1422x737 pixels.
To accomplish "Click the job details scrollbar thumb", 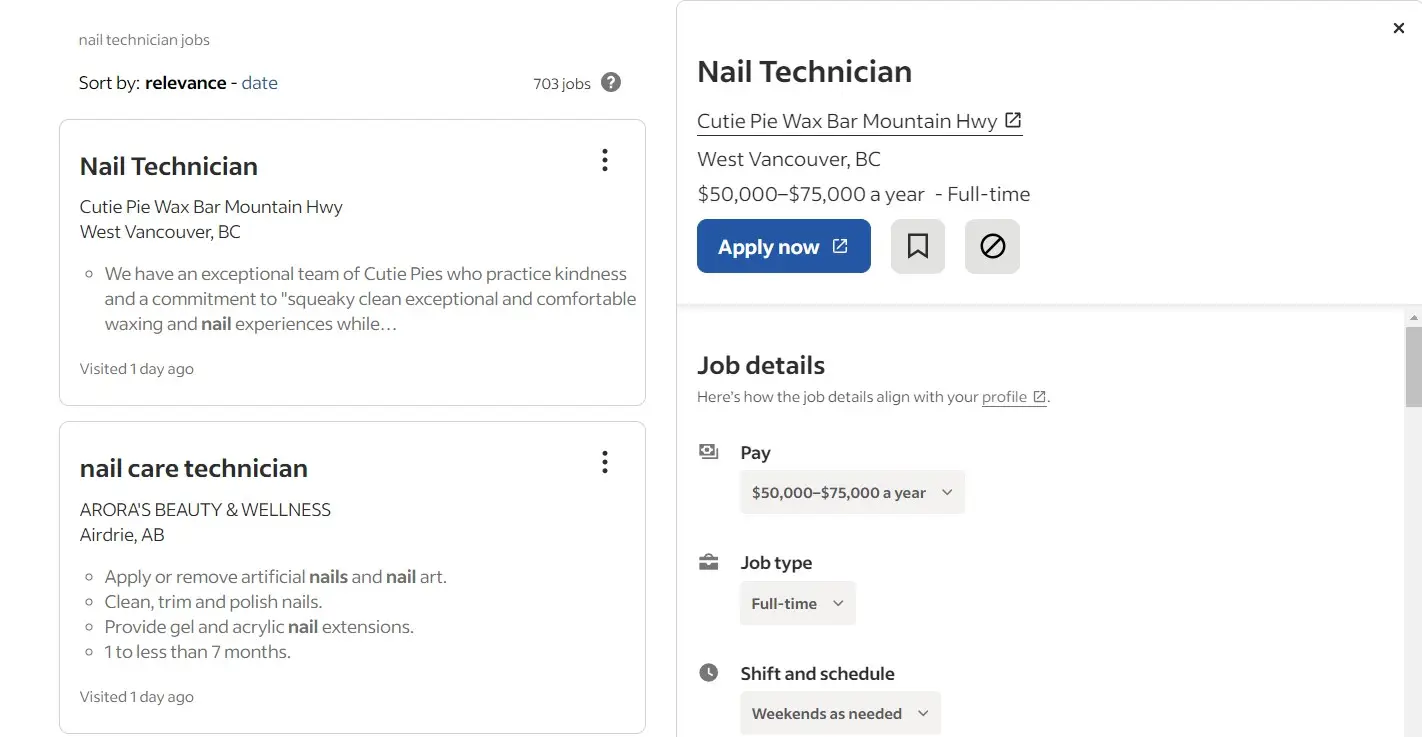I will click(1413, 366).
